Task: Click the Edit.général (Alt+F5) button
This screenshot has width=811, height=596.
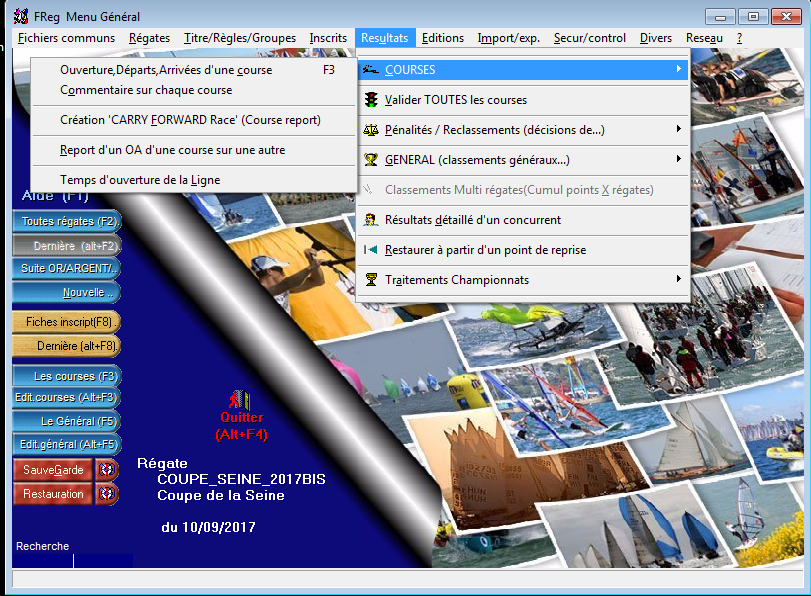Action: pos(67,444)
